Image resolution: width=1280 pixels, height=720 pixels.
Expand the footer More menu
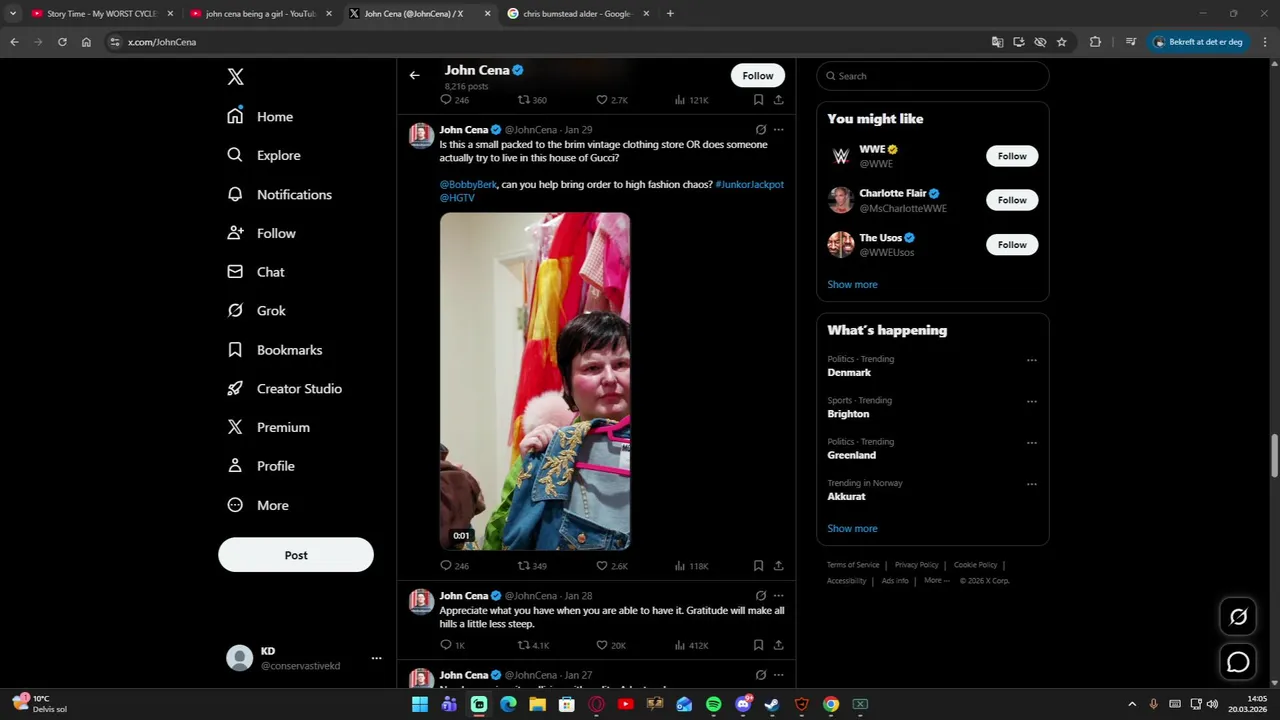click(936, 581)
